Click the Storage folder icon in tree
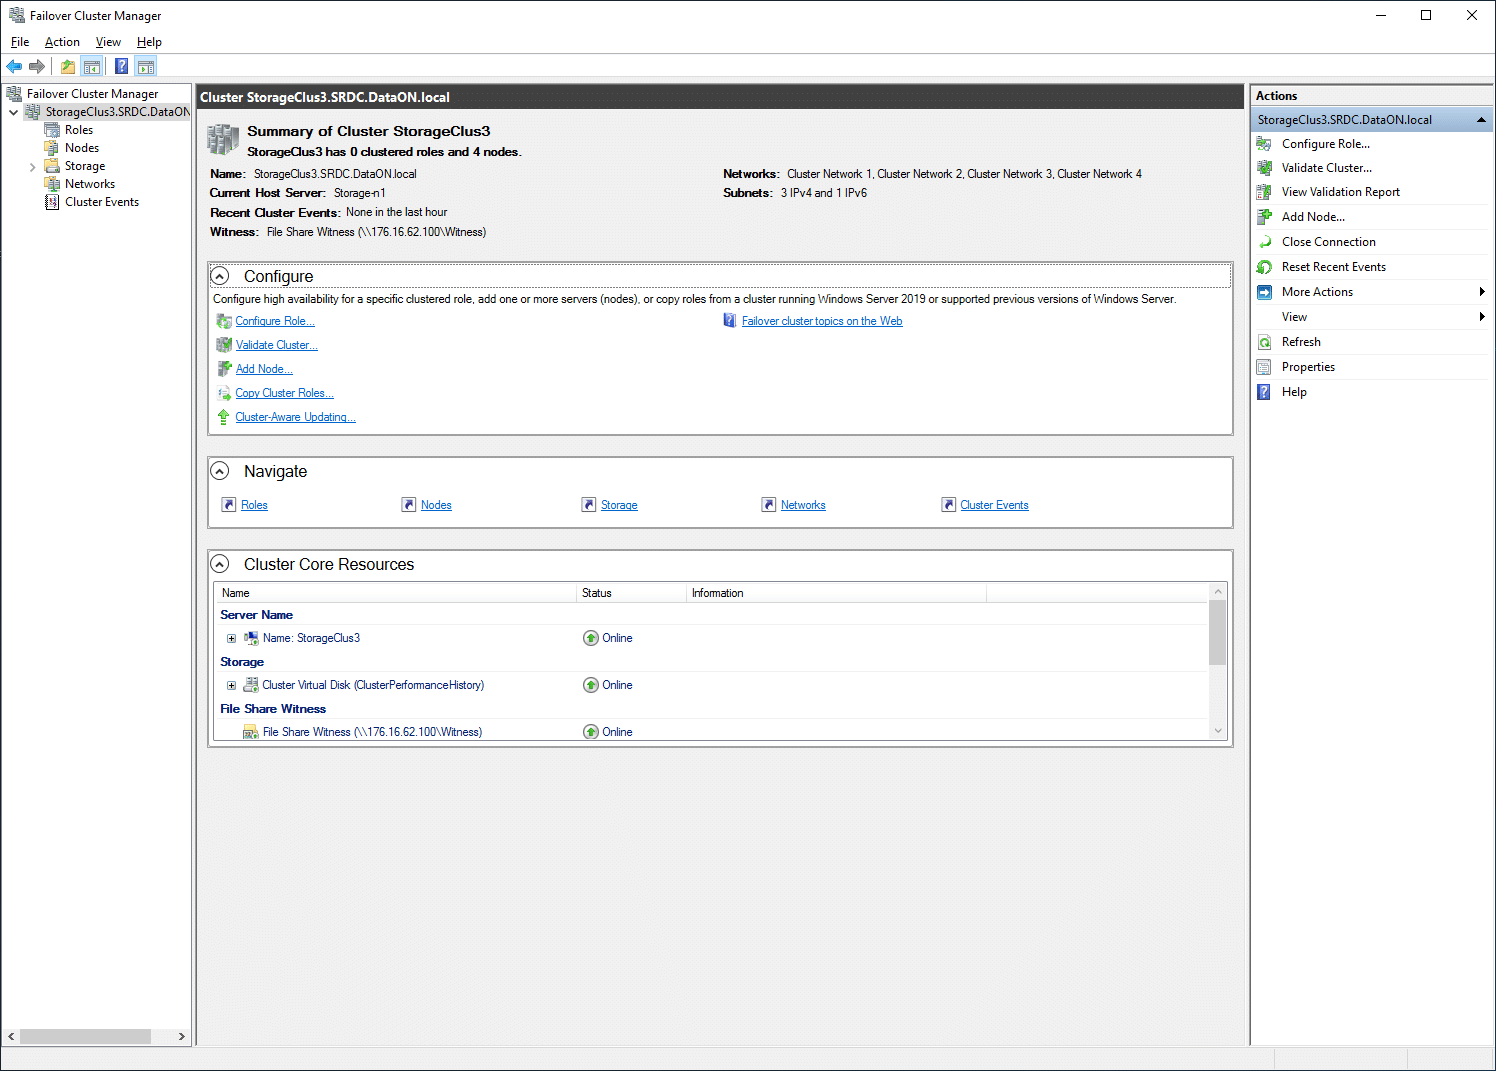 click(x=52, y=166)
